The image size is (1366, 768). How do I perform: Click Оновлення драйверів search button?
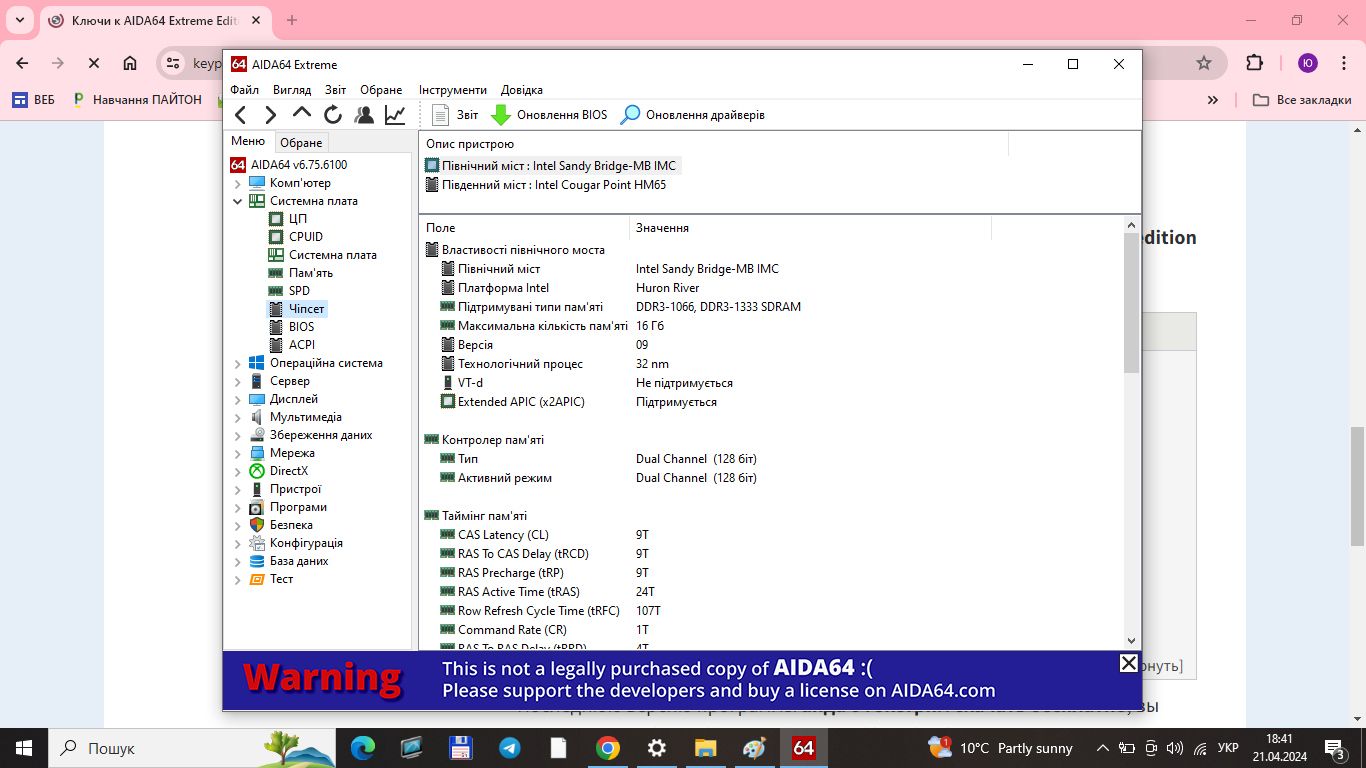point(692,115)
